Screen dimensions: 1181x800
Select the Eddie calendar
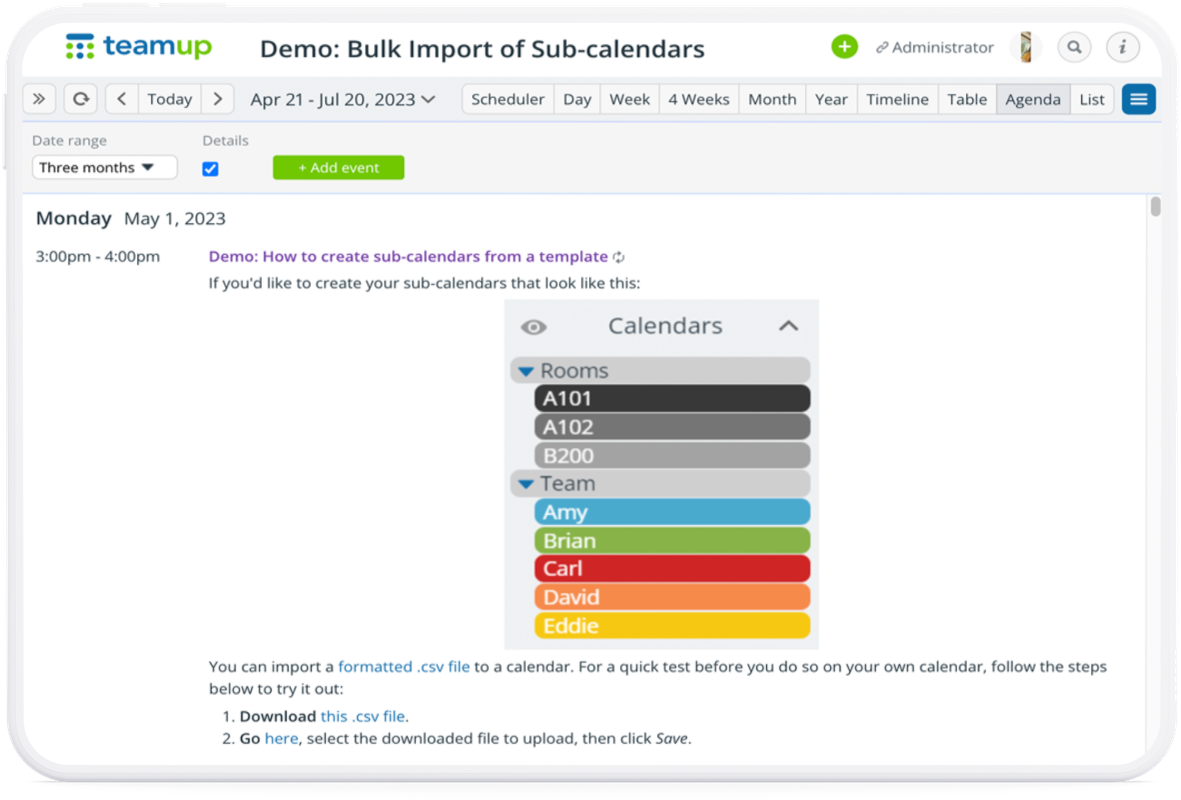[x=672, y=626]
